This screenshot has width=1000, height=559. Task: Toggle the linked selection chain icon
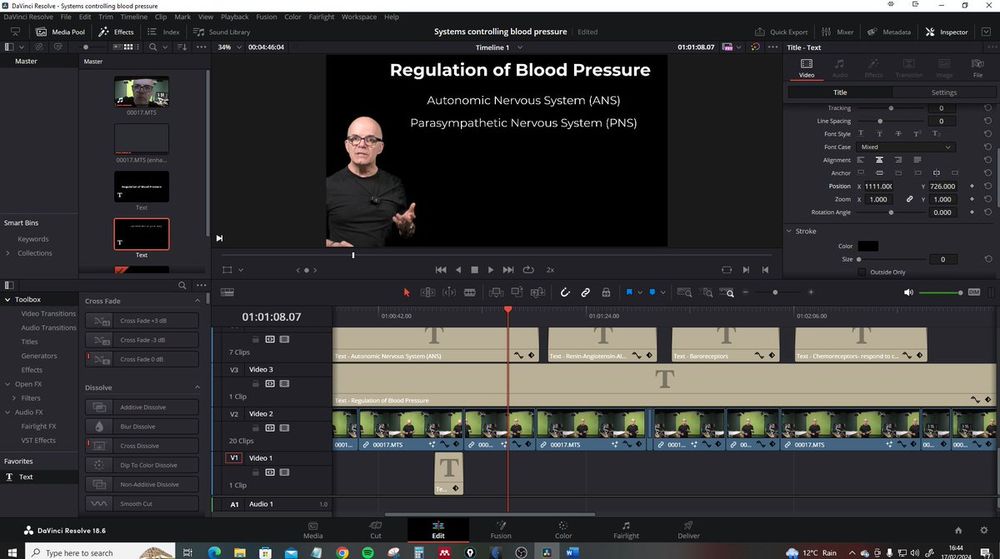(586, 292)
